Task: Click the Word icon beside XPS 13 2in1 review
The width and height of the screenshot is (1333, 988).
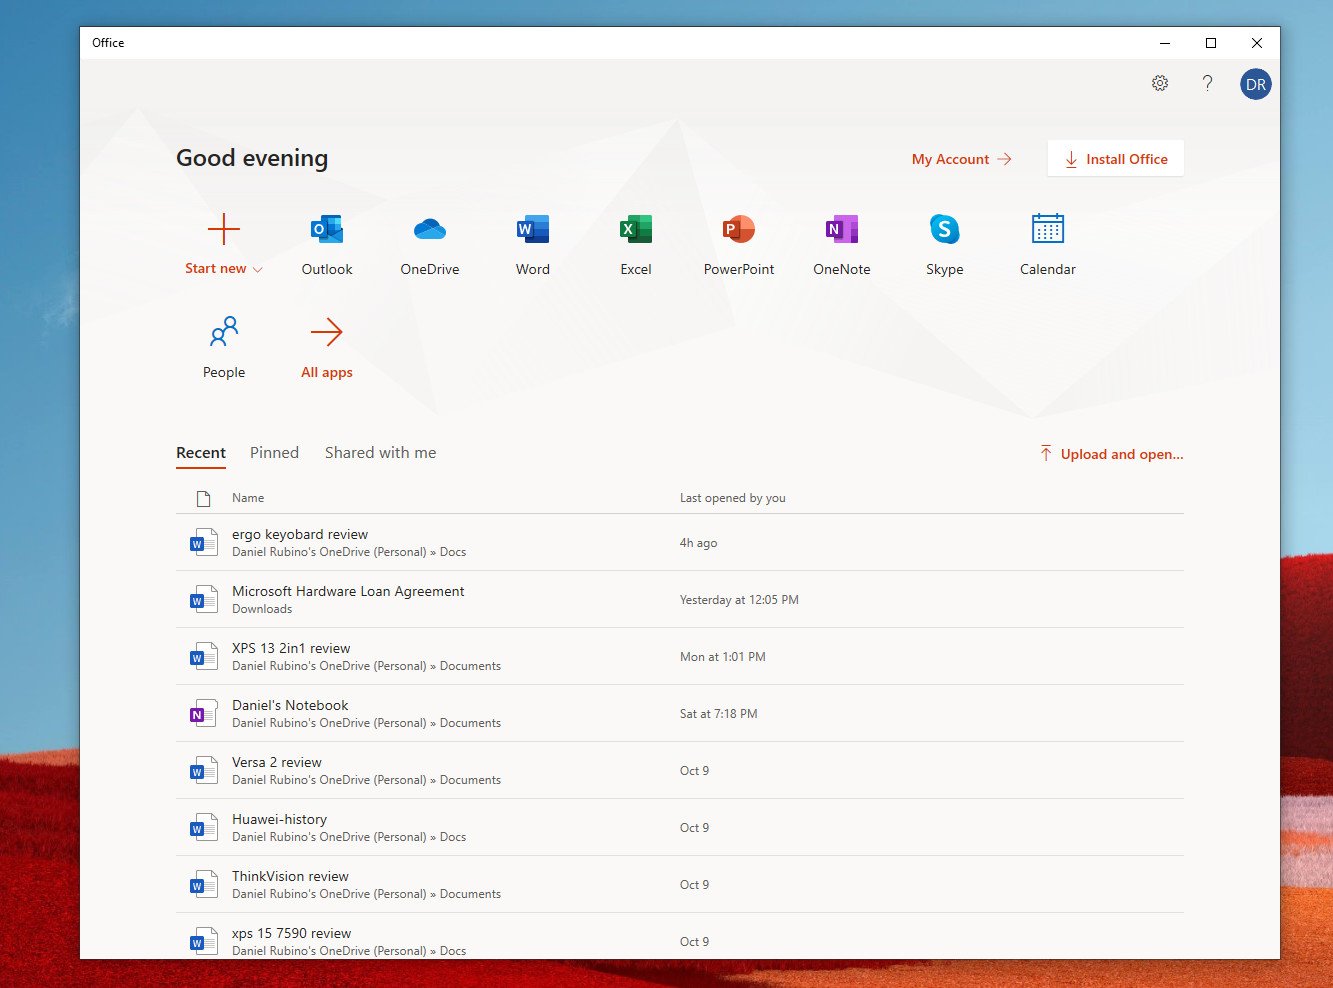Action: 203,656
